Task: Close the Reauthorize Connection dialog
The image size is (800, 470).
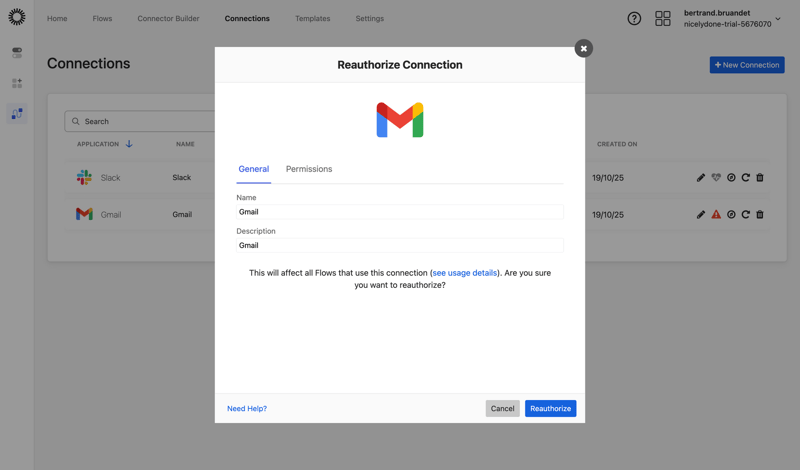Action: 583,48
